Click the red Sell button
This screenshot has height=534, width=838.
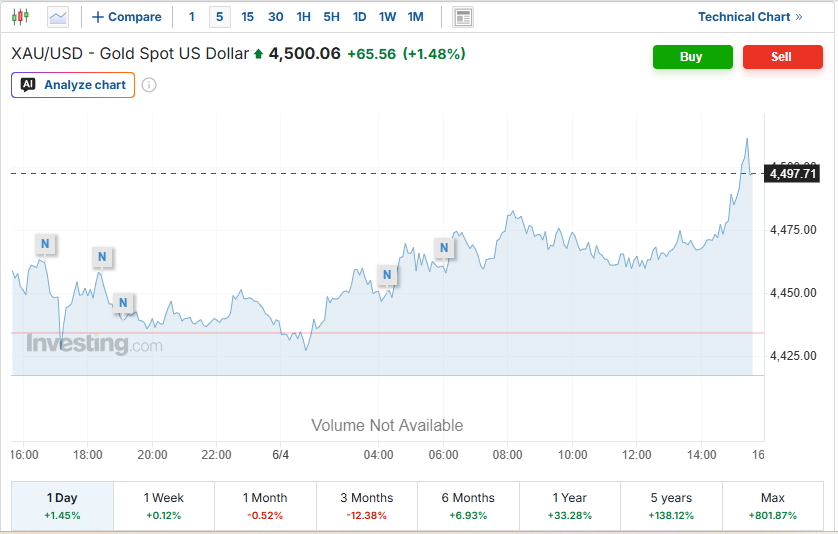click(x=782, y=57)
